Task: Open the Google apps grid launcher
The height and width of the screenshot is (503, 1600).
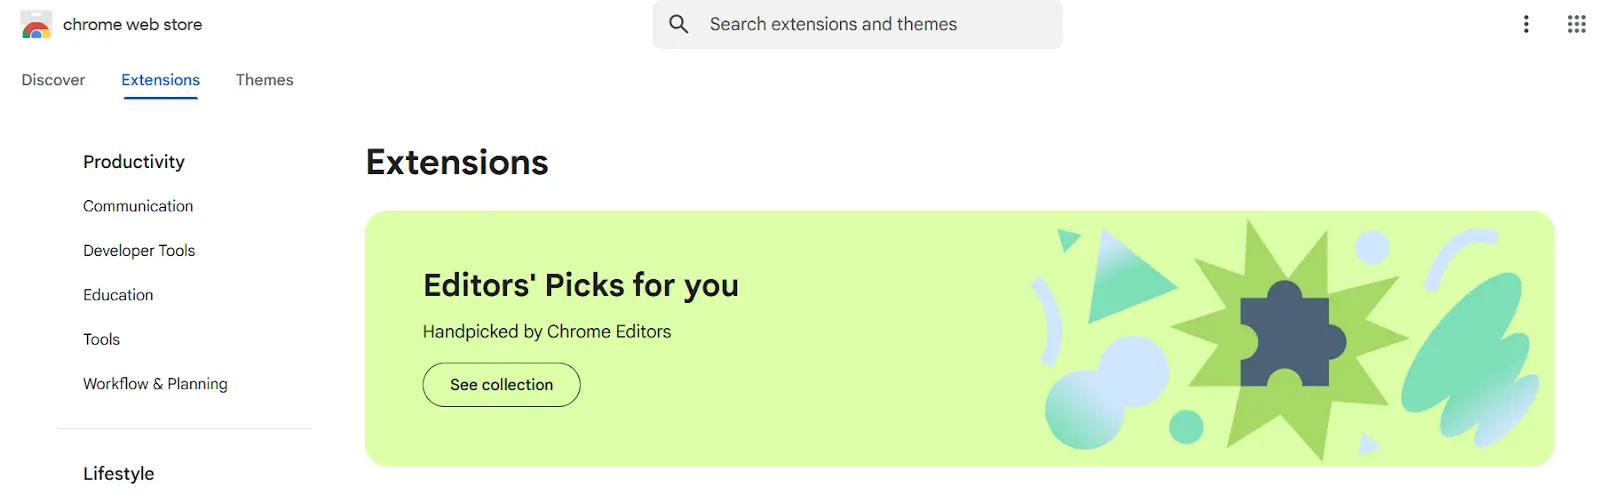Action: [x=1576, y=24]
